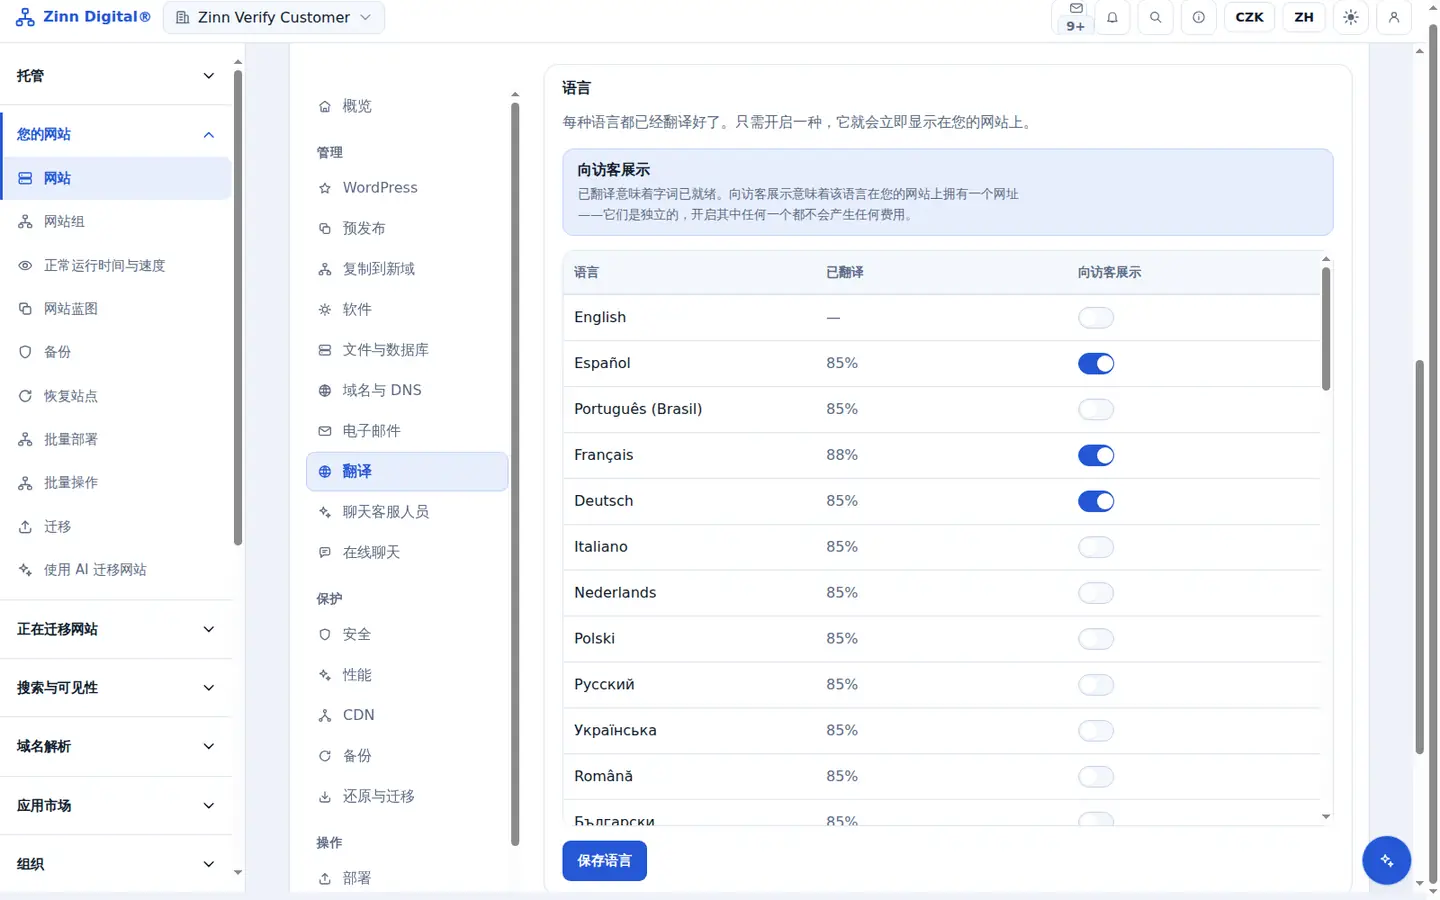
Task: Switch theme with the sun icon
Action: [x=1351, y=17]
